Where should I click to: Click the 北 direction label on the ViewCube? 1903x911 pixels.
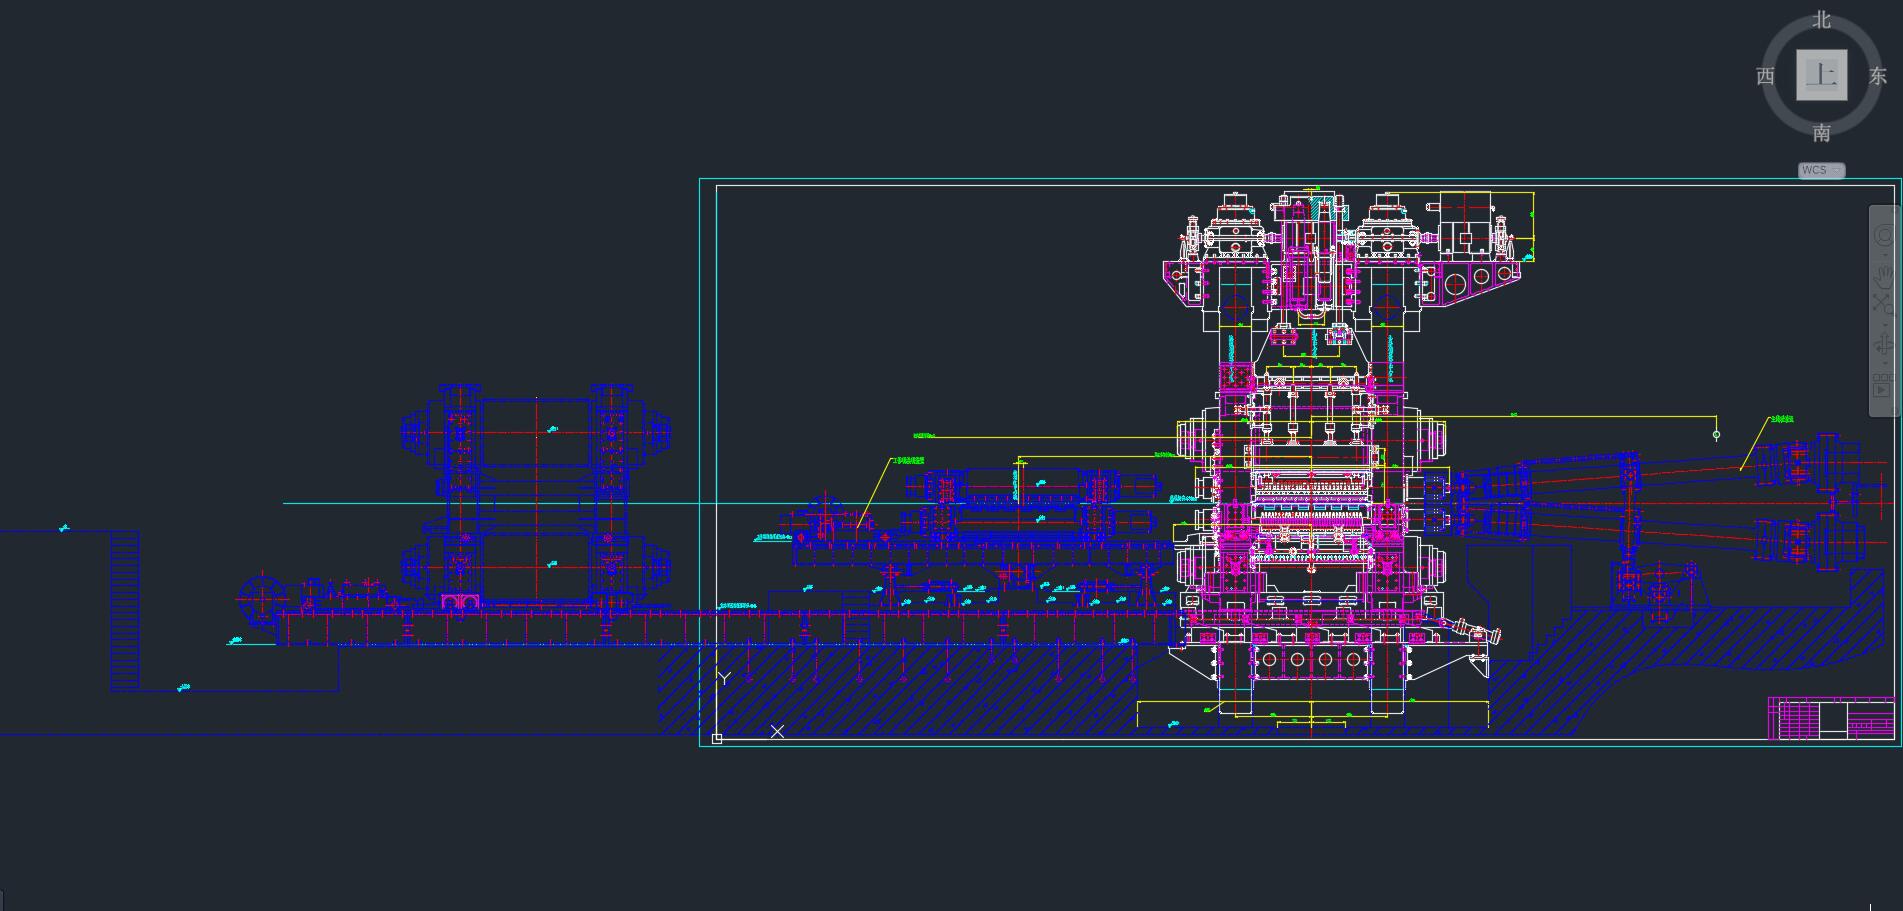pyautogui.click(x=1821, y=20)
